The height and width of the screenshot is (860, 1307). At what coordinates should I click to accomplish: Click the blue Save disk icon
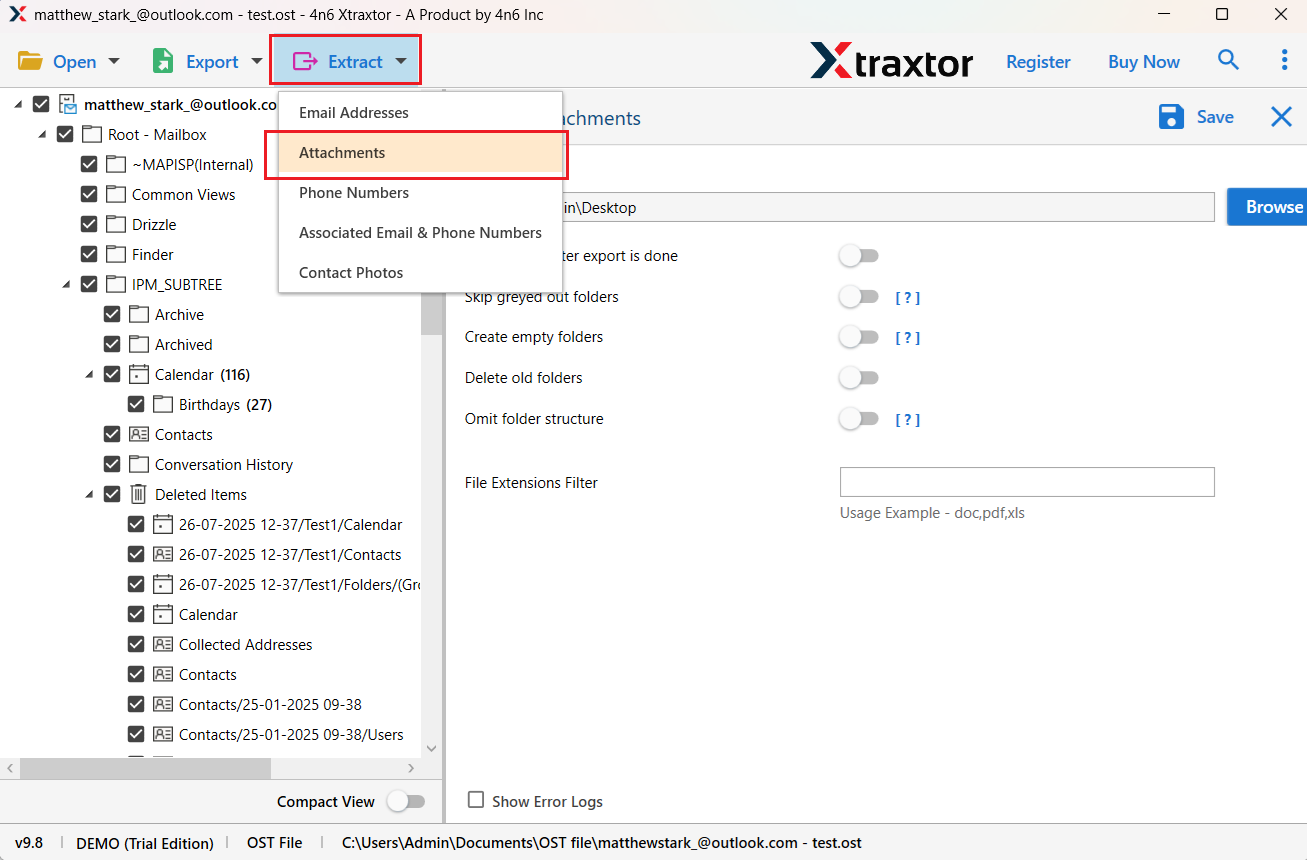click(1171, 117)
